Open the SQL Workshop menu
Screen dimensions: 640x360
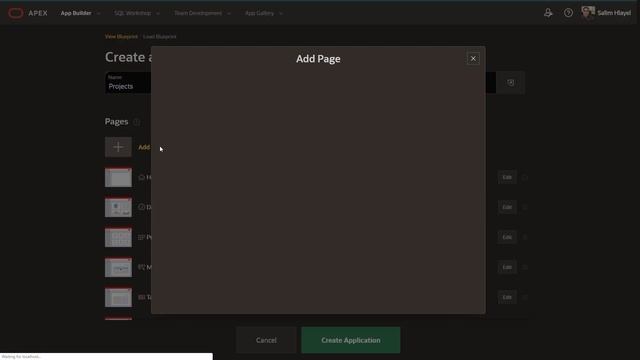(x=132, y=13)
